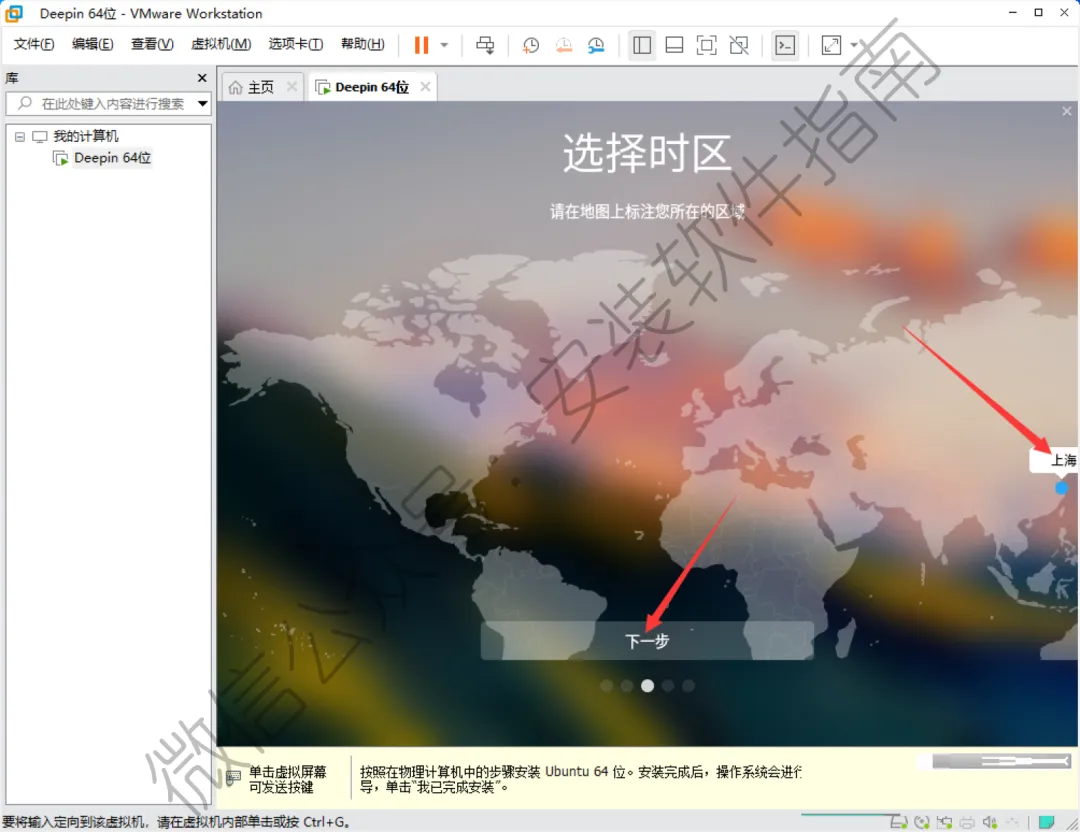This screenshot has width=1080, height=832.
Task: Open the 选项卡(T) menu
Action: [x=295, y=44]
